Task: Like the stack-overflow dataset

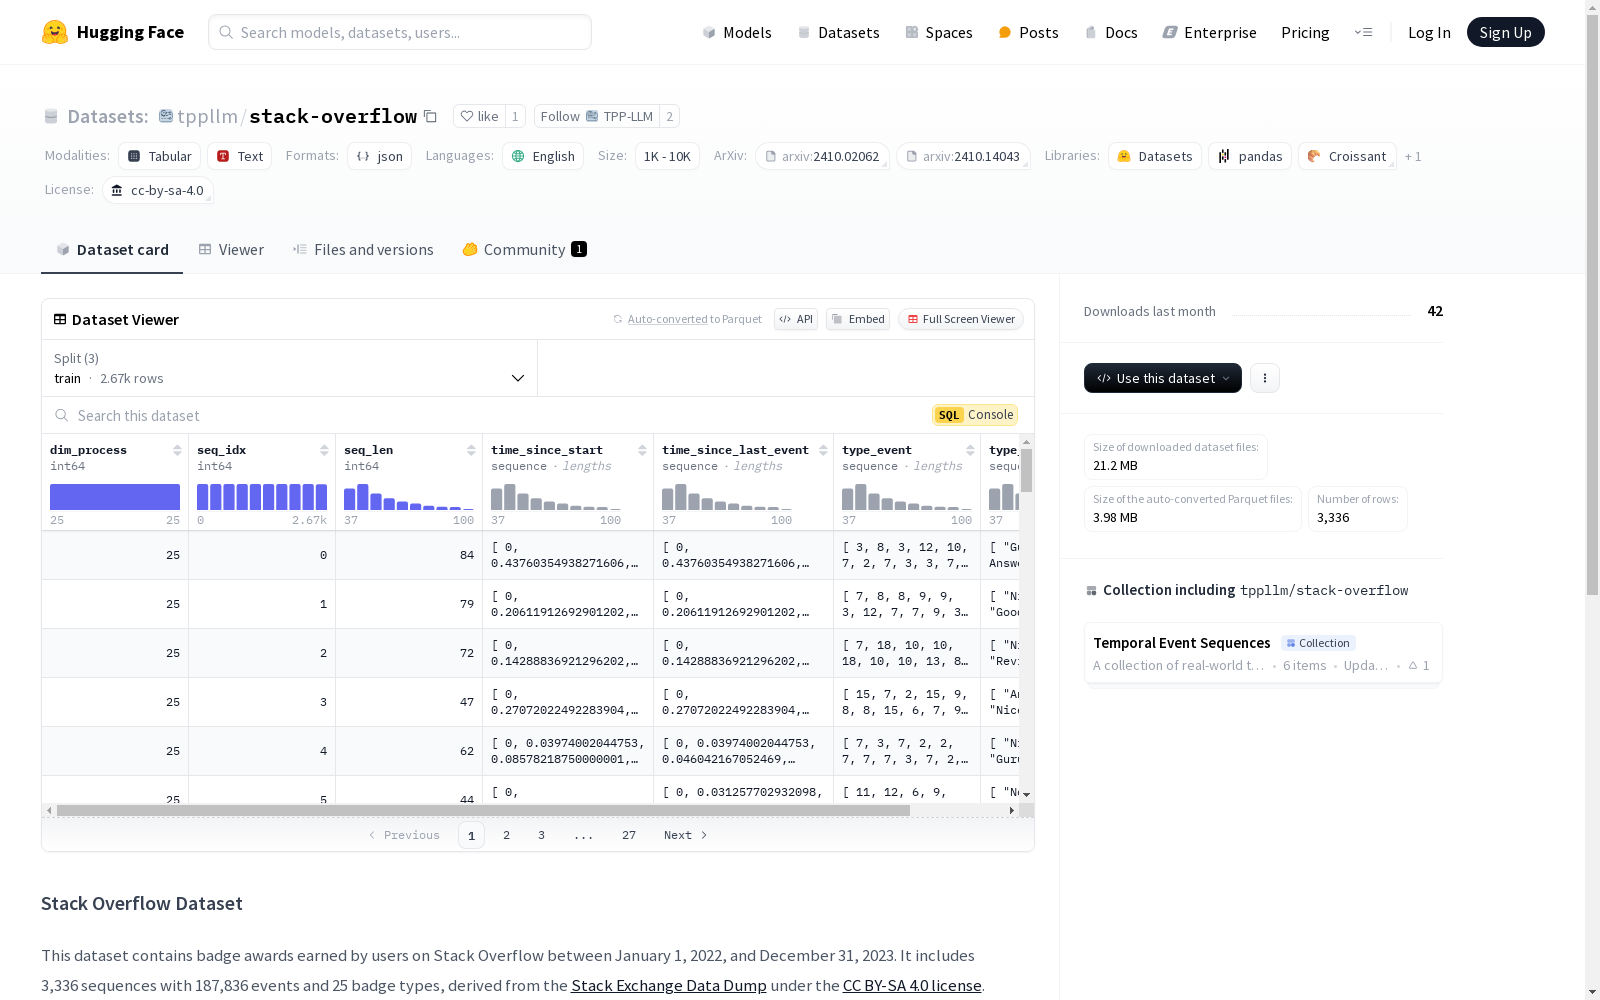Action: [481, 116]
